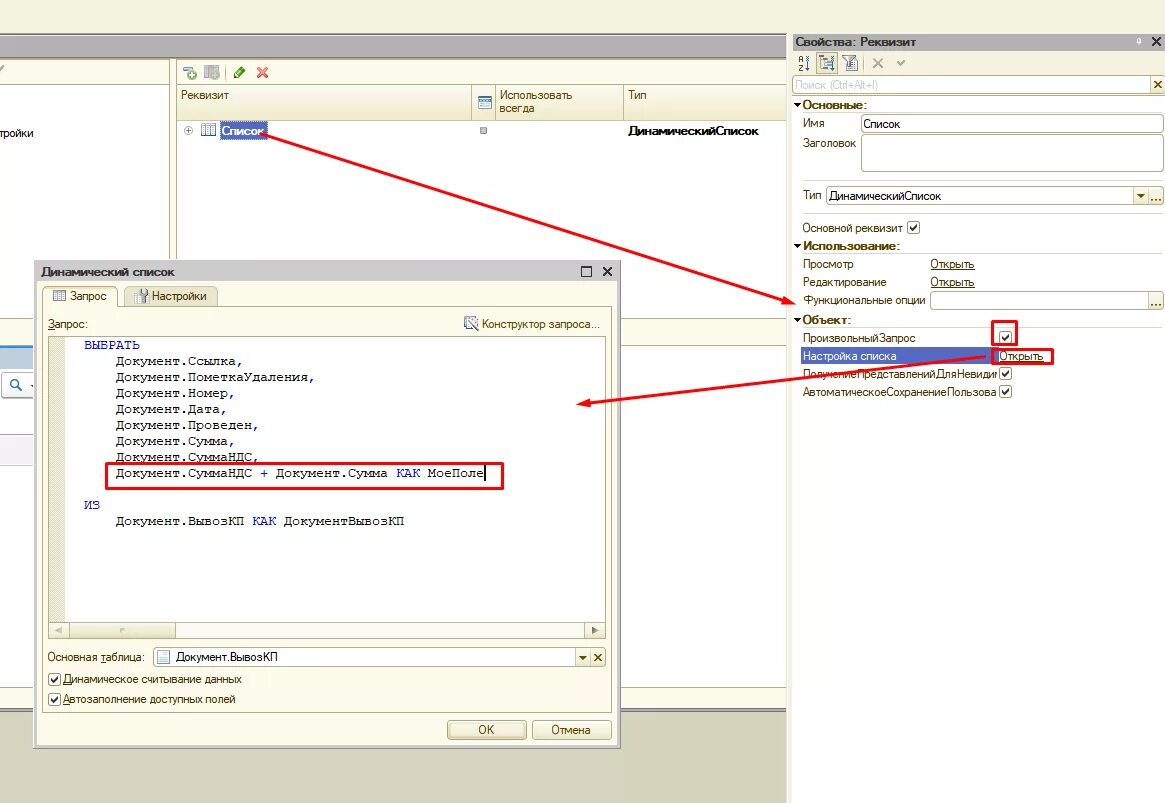The width and height of the screenshot is (1165, 803).
Task: Clear the Основная таблица field with X
Action: pyautogui.click(x=597, y=657)
